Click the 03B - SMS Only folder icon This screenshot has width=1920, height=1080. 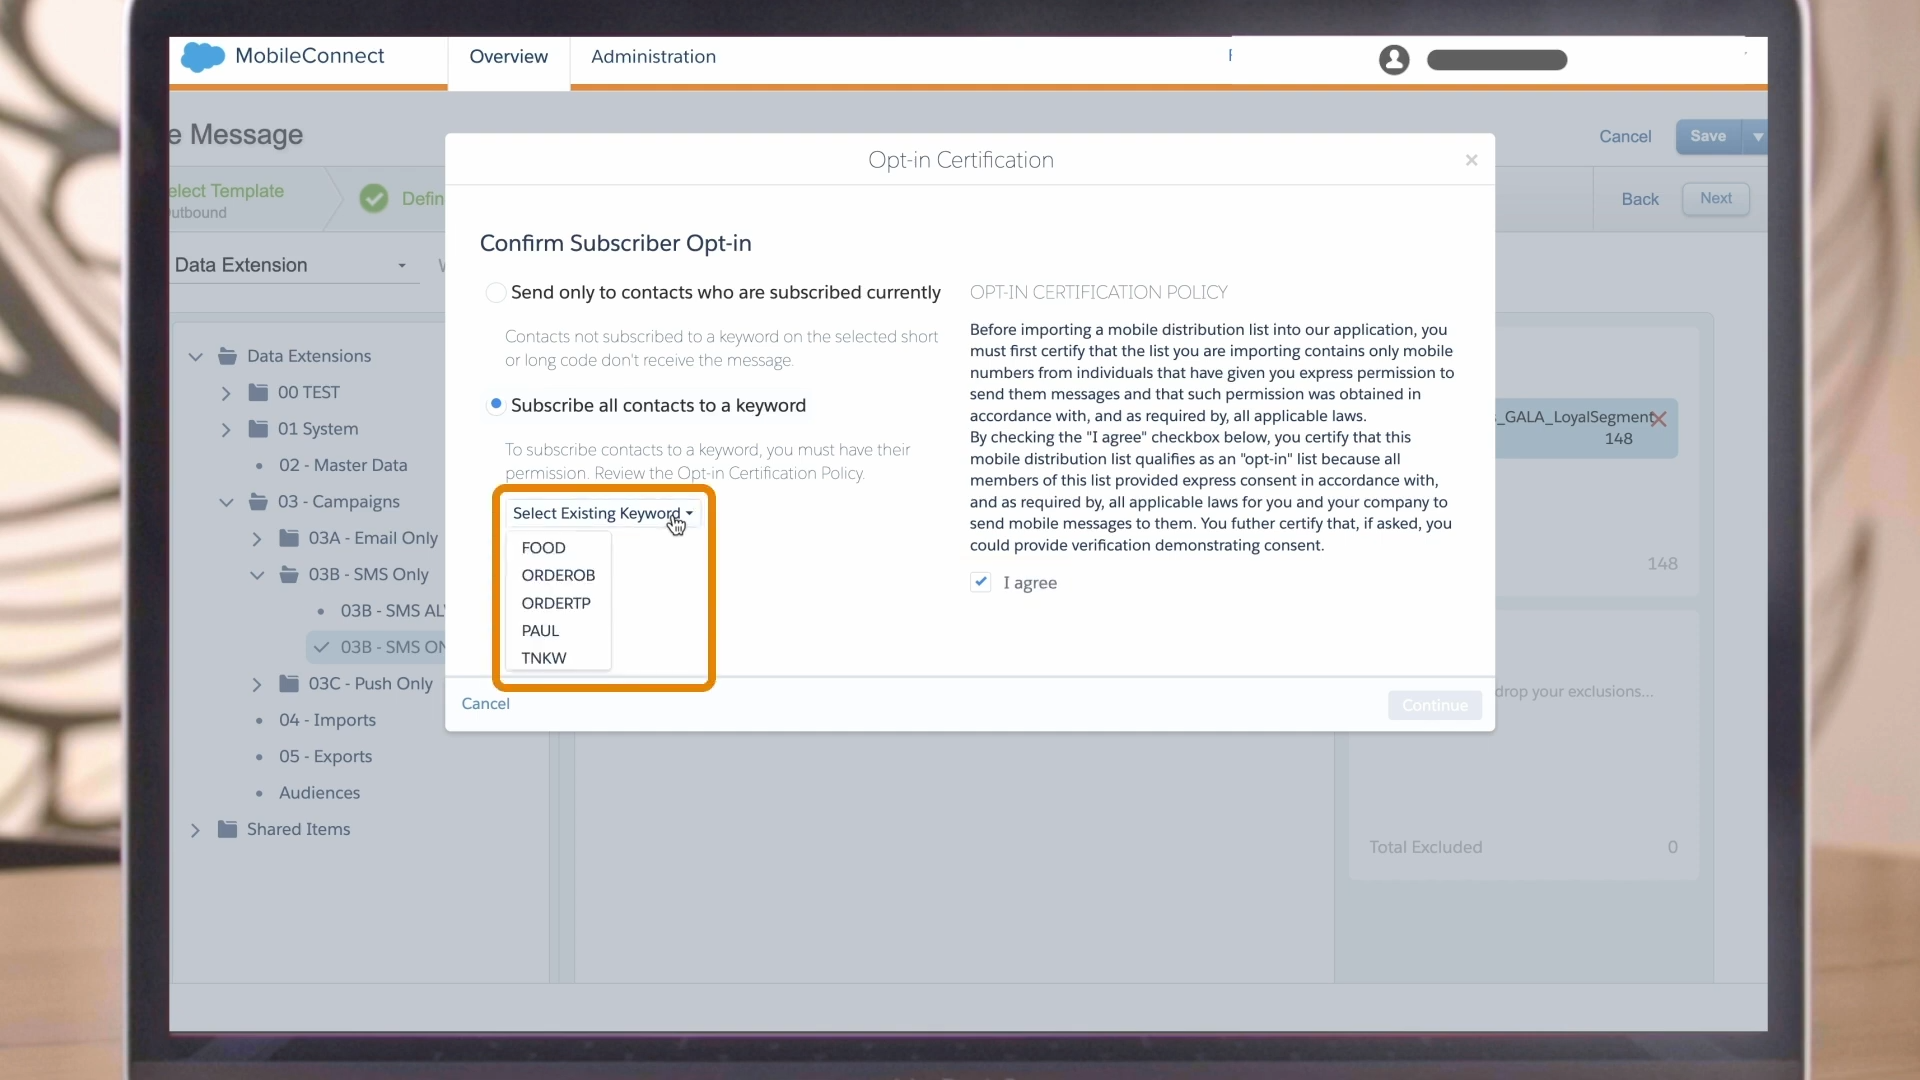(x=289, y=575)
